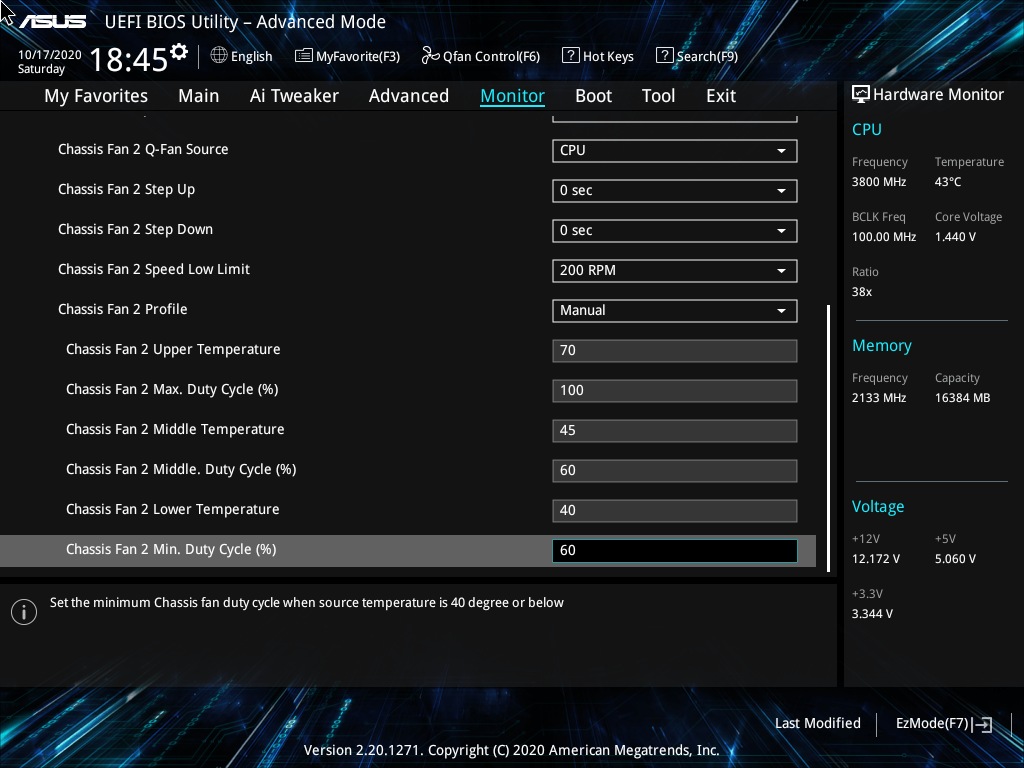
Task: Select Chassis Fan 2 Speed Low Limit label
Action: (154, 269)
